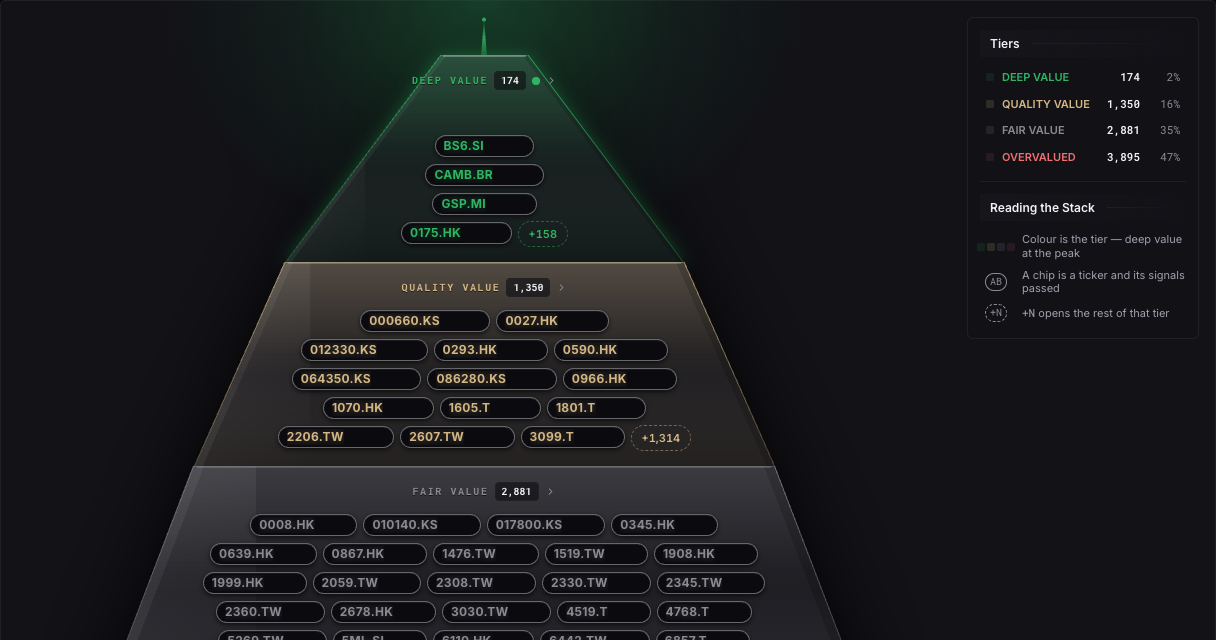The height and width of the screenshot is (640, 1216).
Task: Open the 2345.TW chip
Action: coord(711,583)
